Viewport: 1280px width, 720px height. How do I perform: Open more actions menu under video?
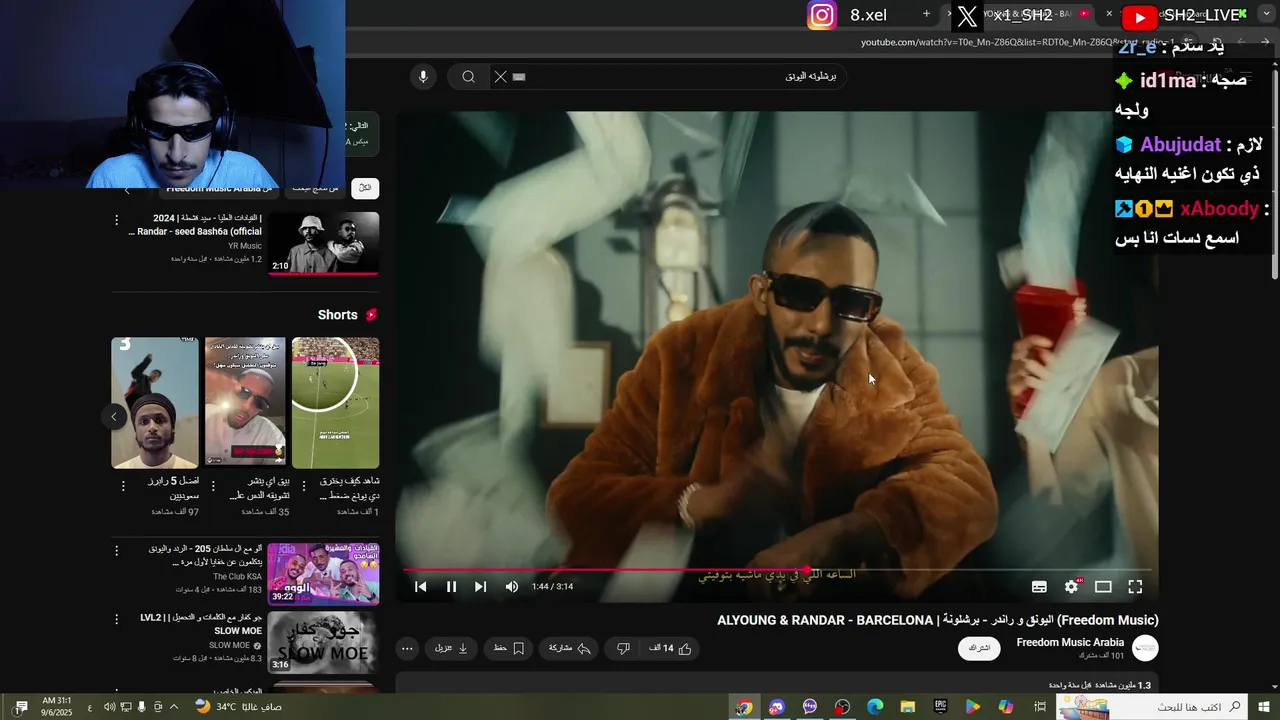(x=407, y=648)
